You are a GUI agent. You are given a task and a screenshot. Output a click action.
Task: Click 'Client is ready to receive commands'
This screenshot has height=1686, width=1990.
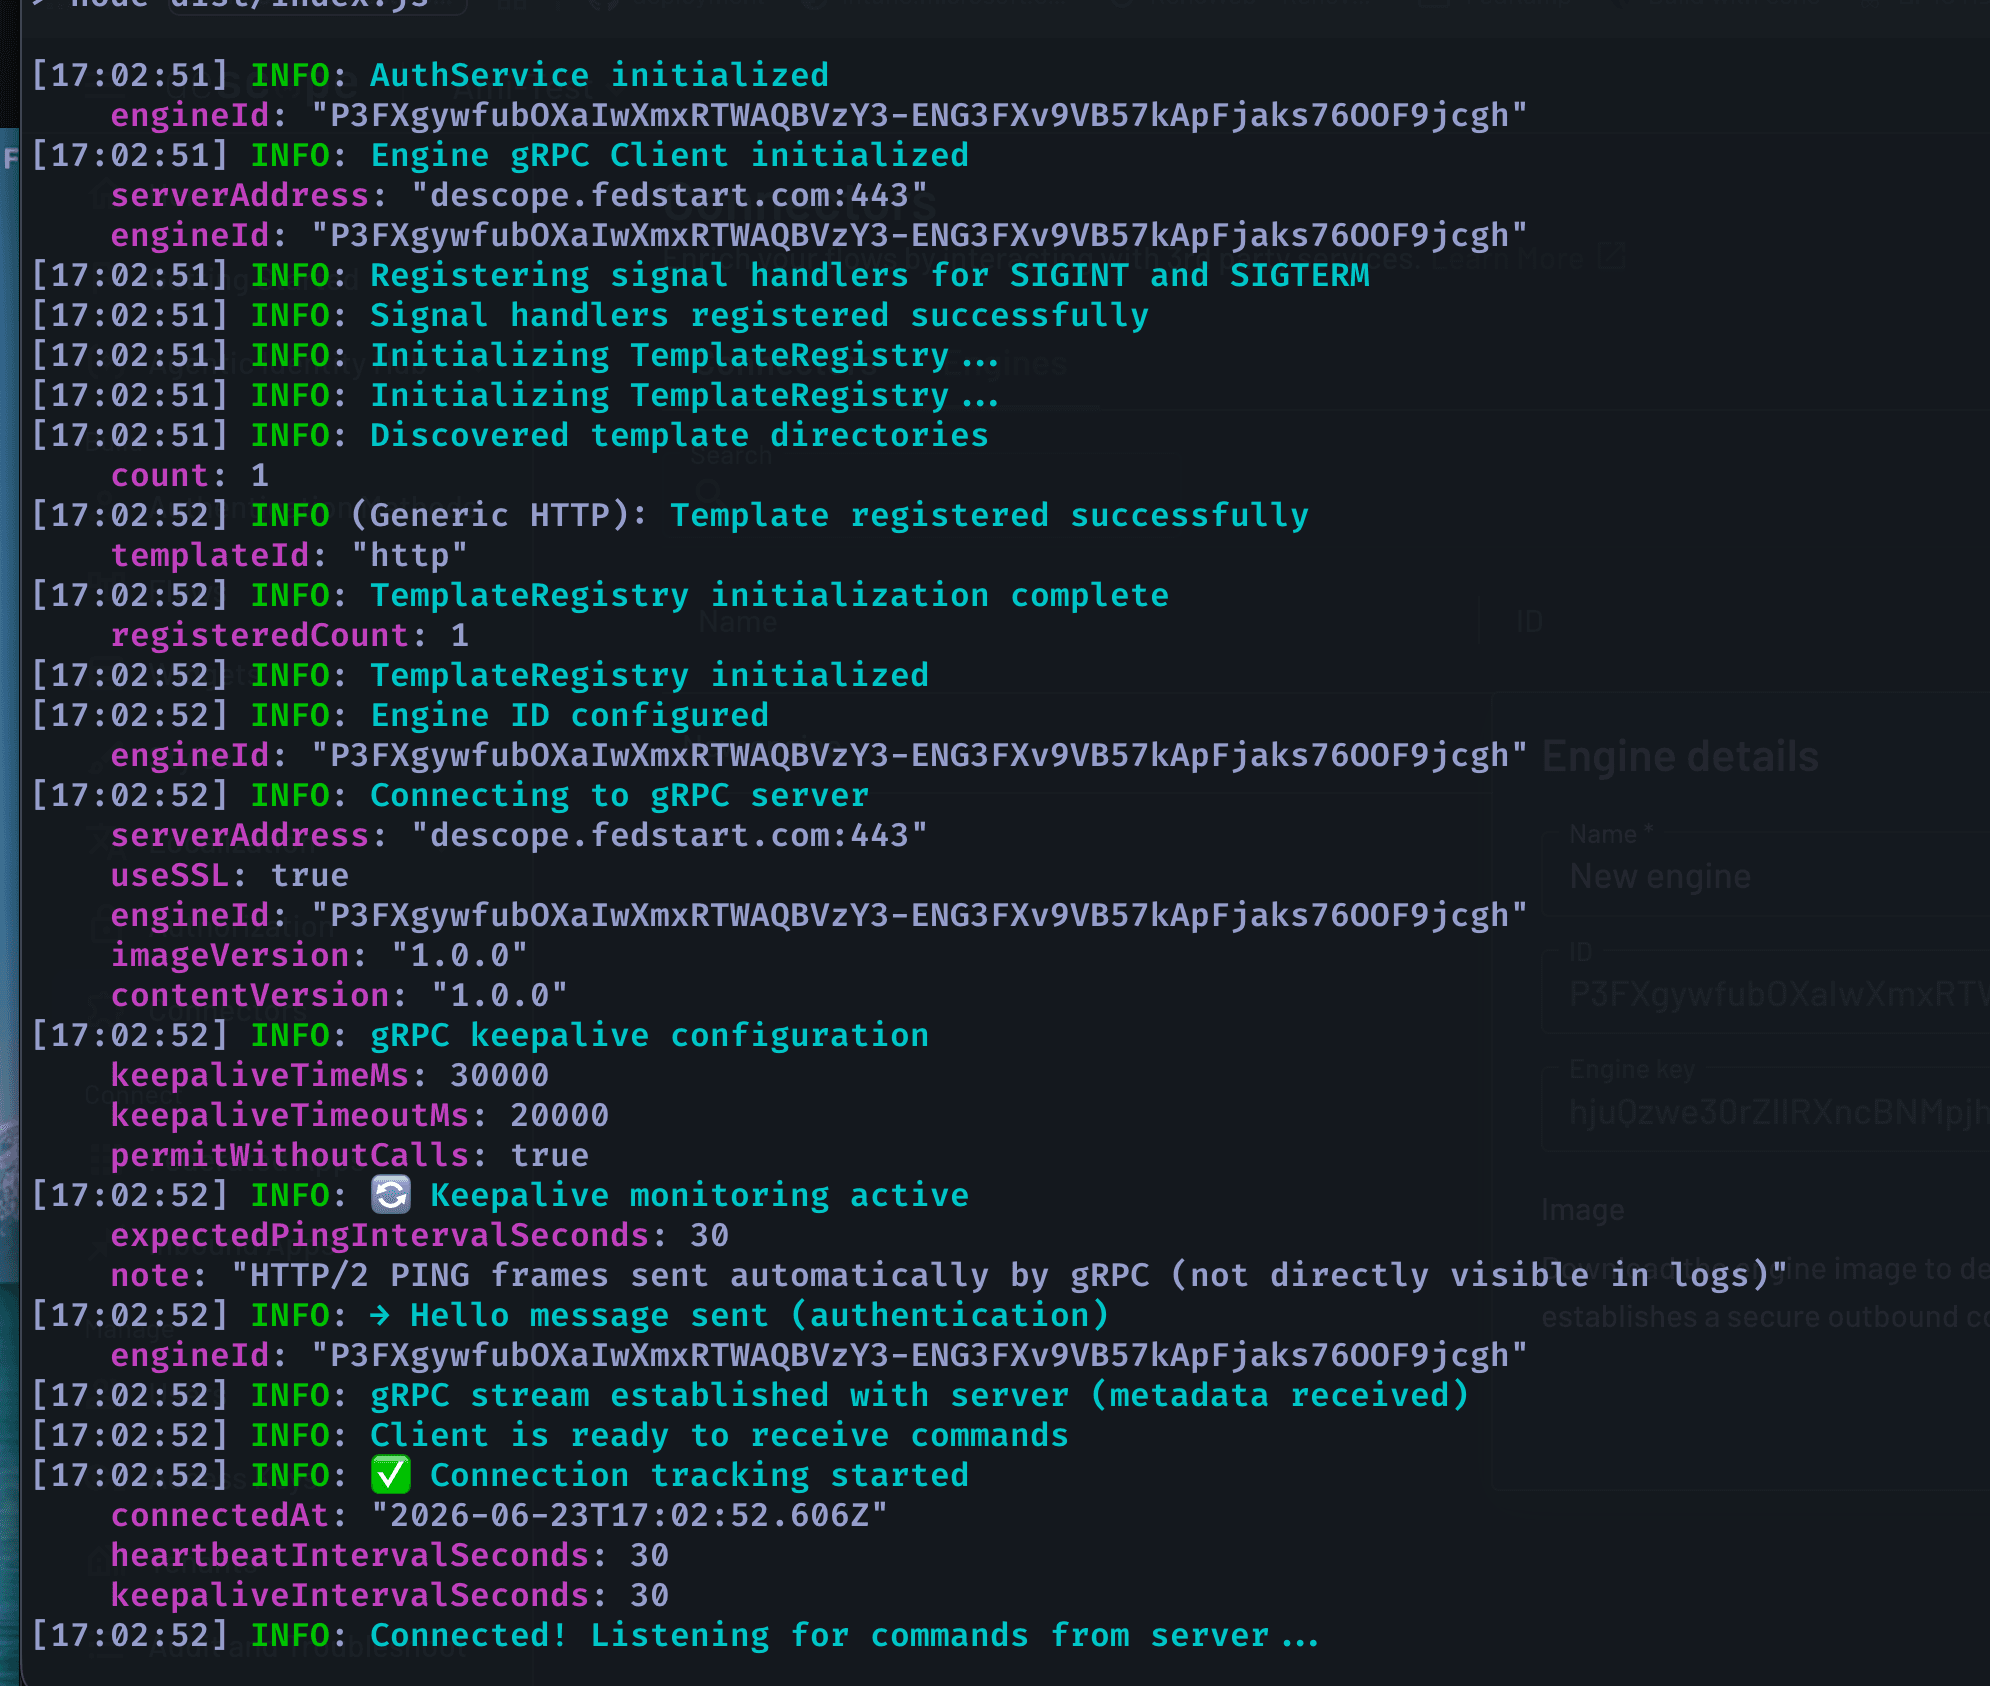719,1435
